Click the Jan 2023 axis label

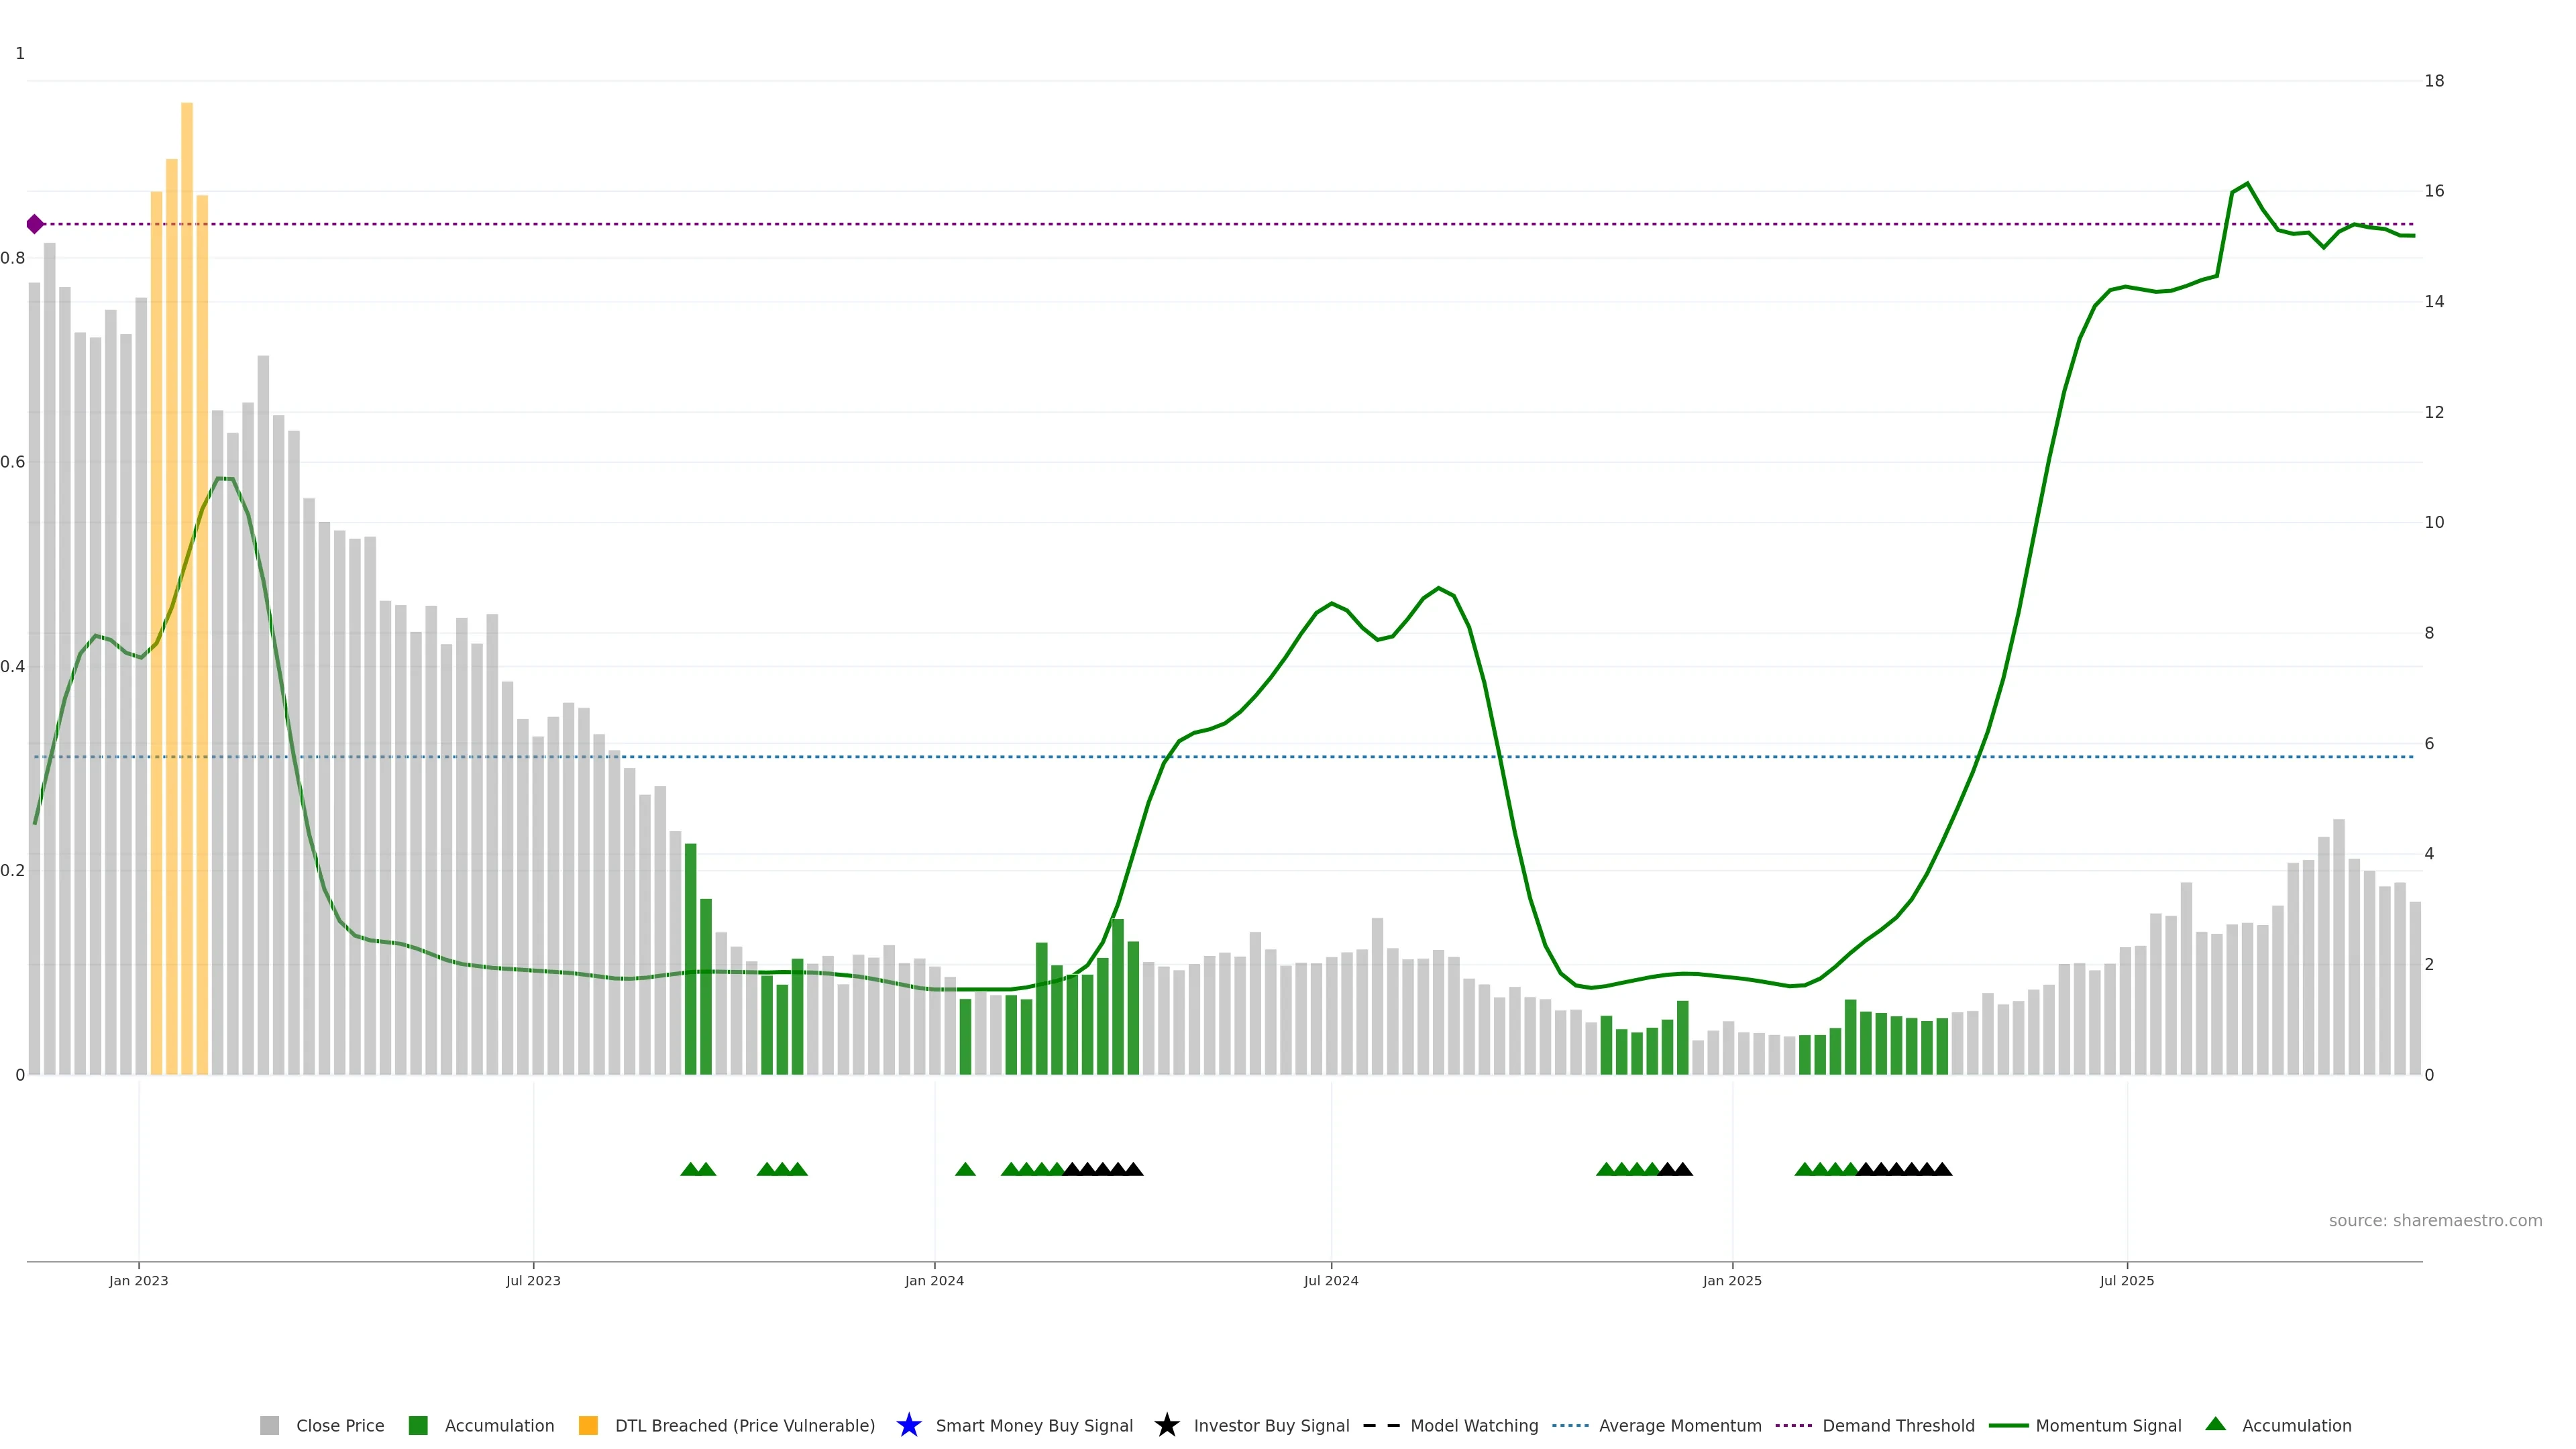[x=139, y=1280]
